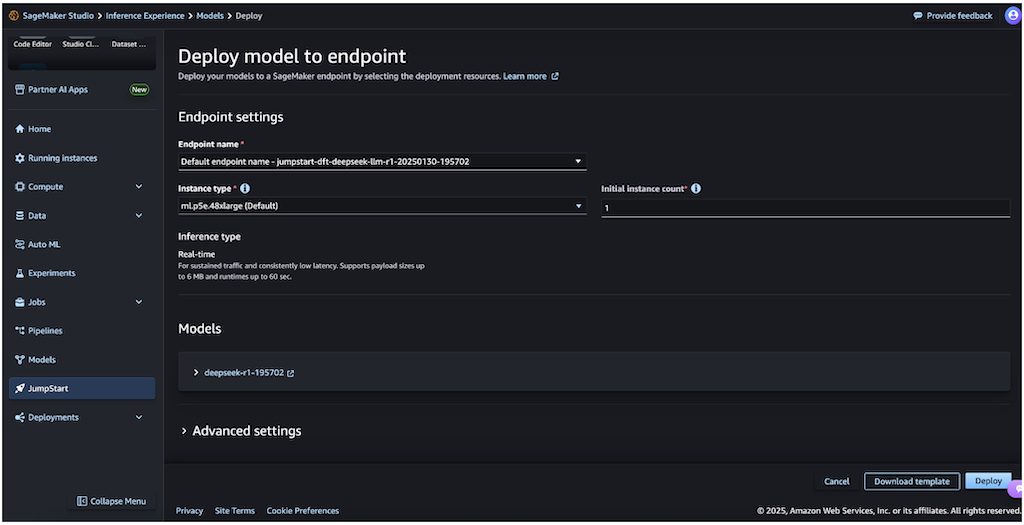
Task: Expand the deepseek-r1-195702 model row
Action: (x=196, y=373)
